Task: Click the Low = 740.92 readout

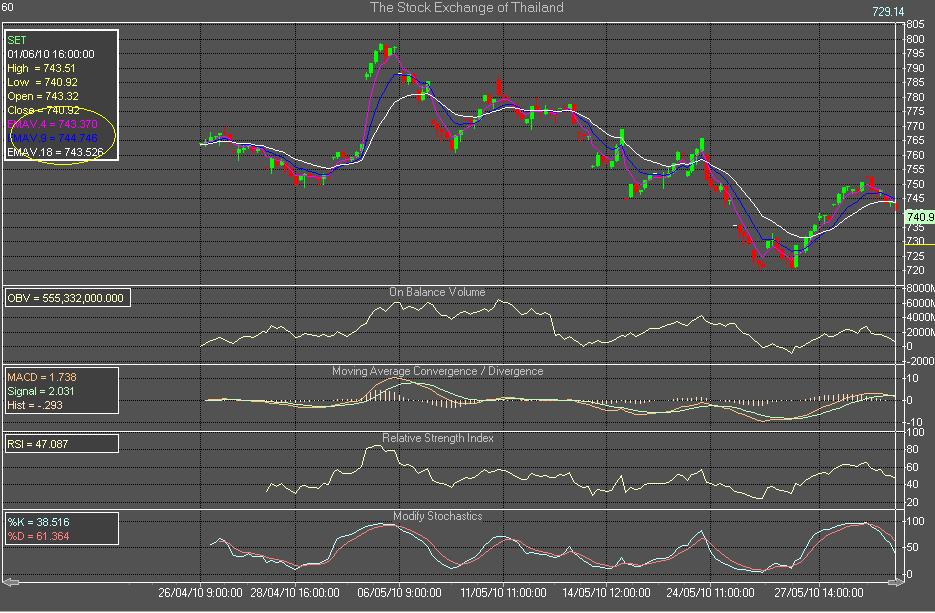Action: point(42,82)
